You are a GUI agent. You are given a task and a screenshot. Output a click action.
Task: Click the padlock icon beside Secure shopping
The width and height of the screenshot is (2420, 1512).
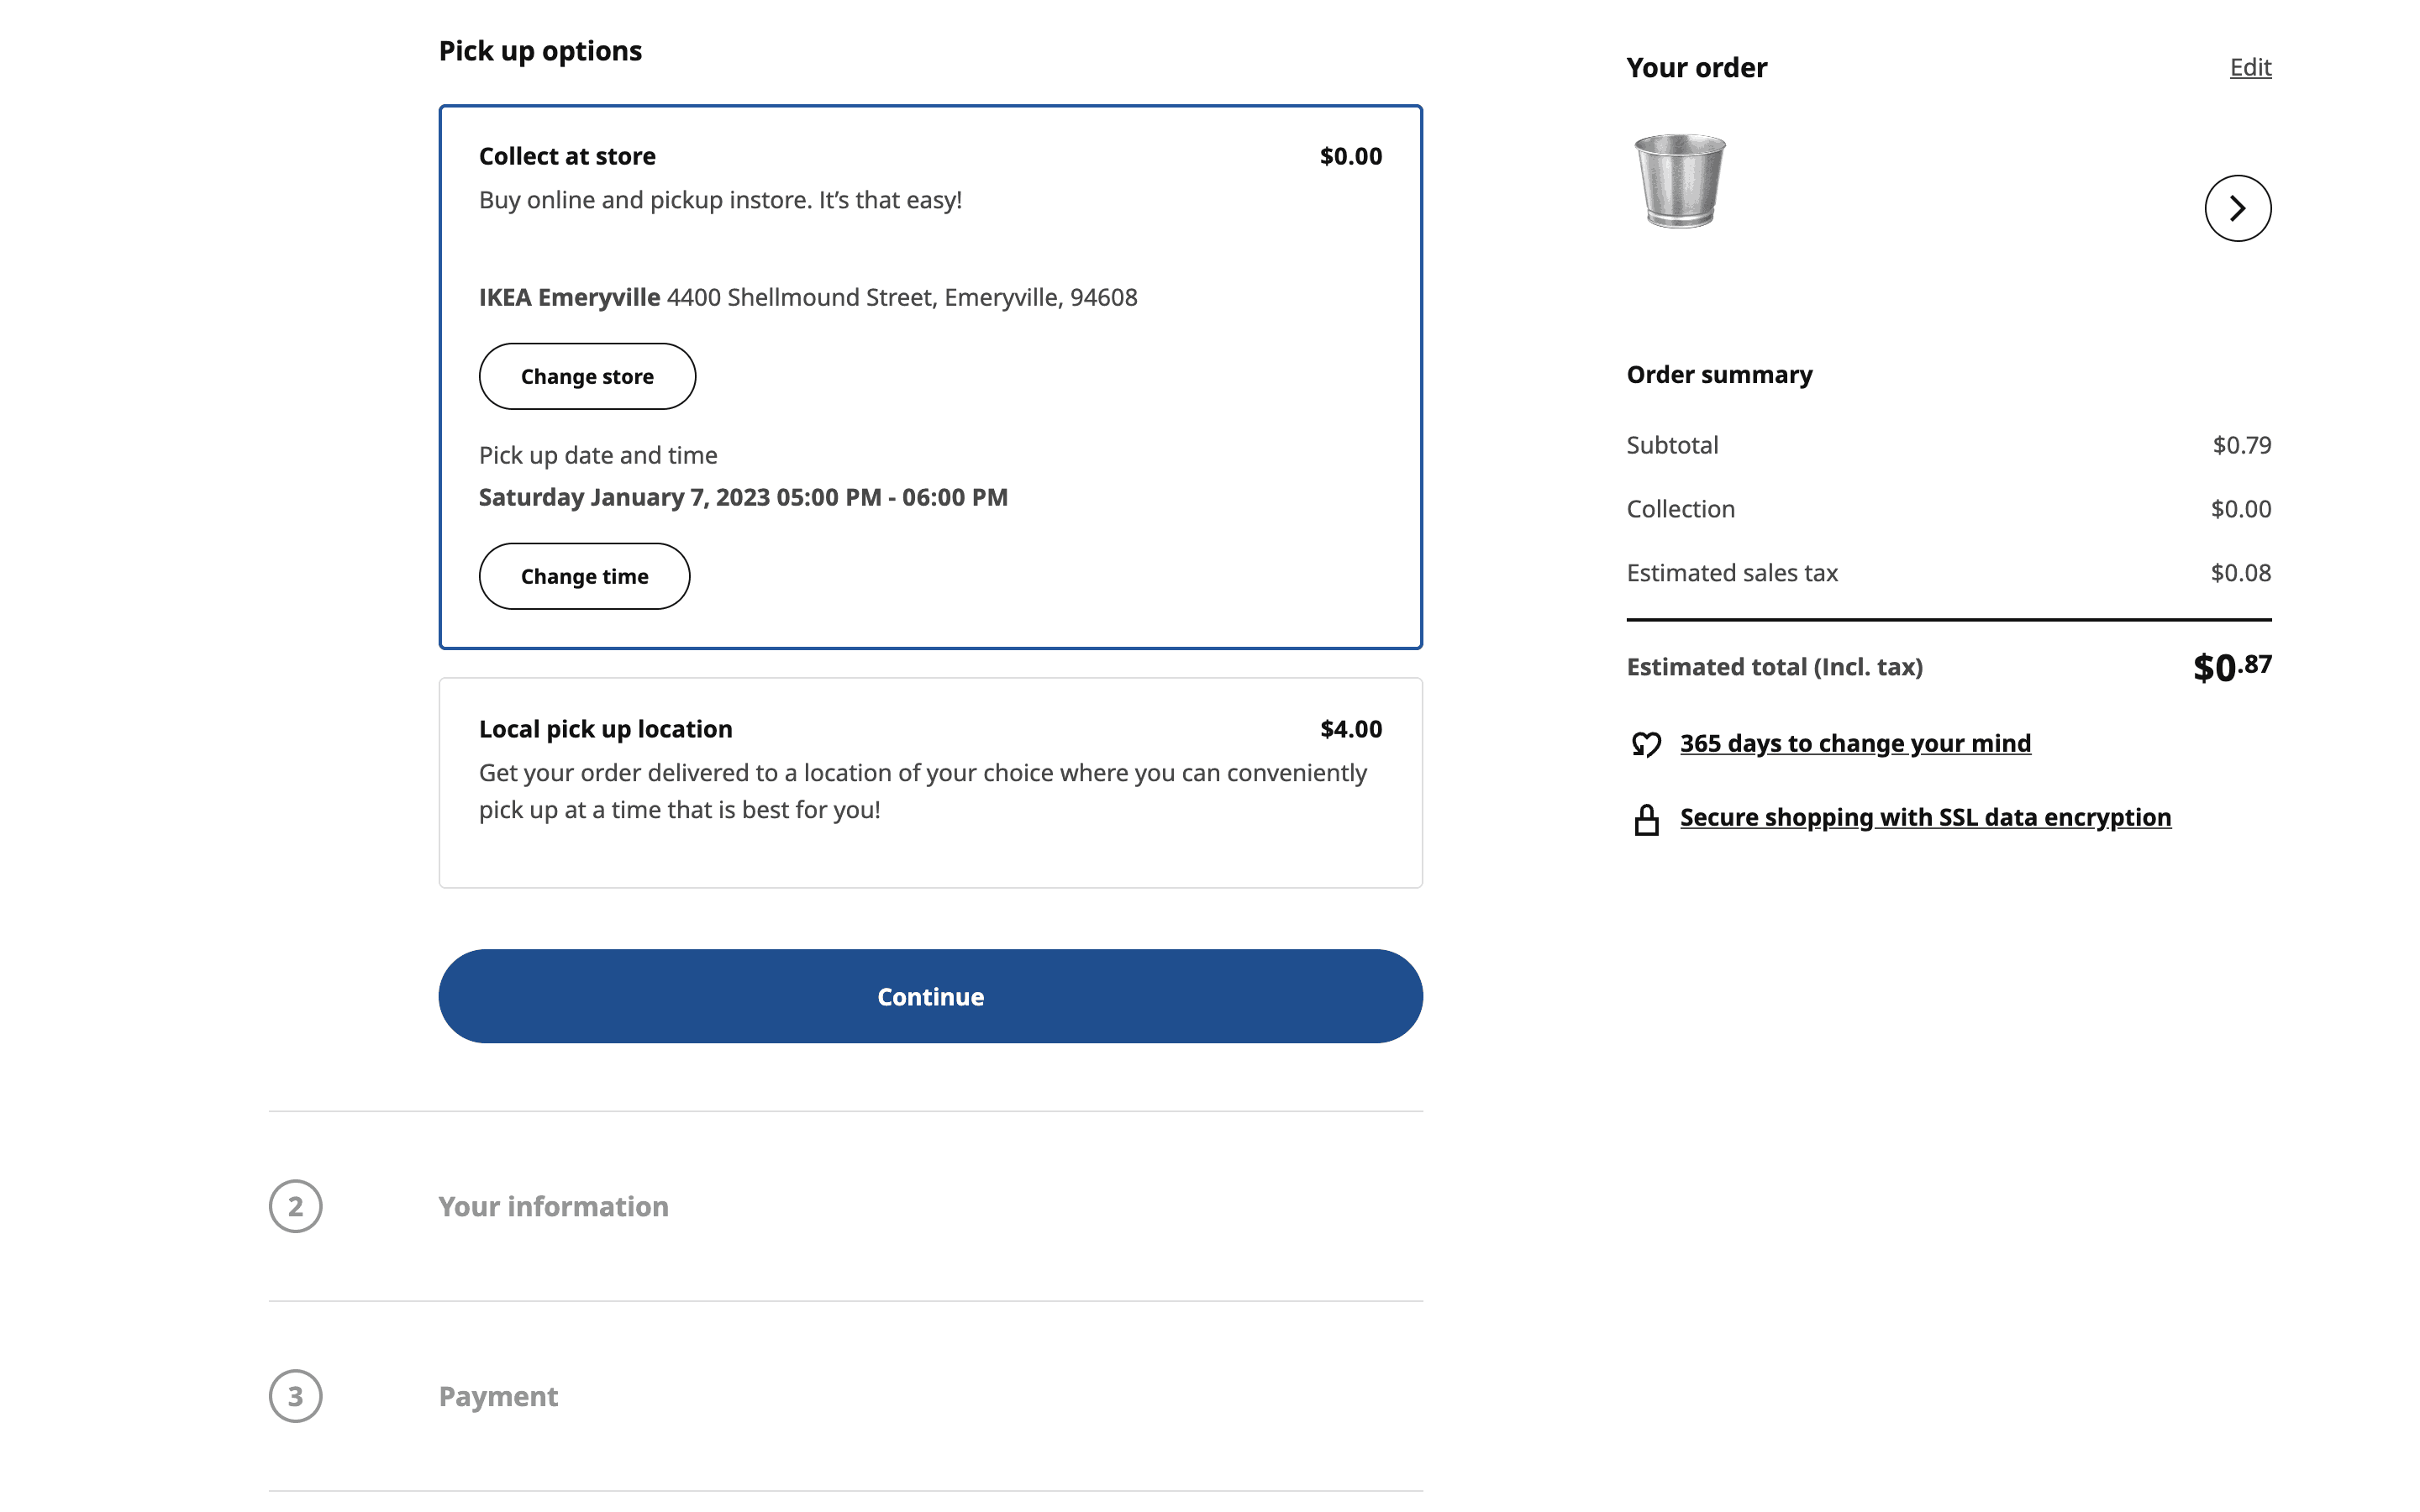[x=1646, y=819]
